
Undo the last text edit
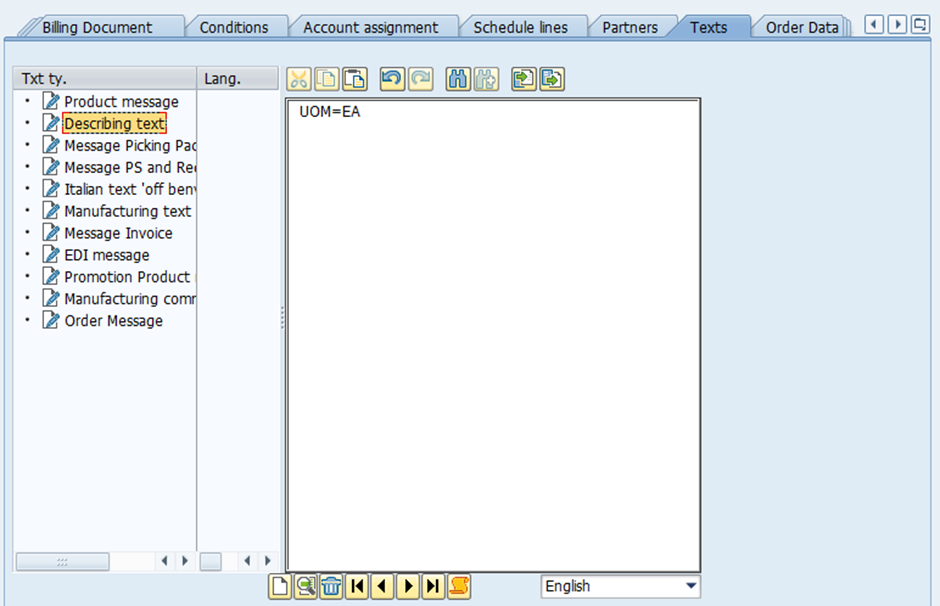point(393,79)
